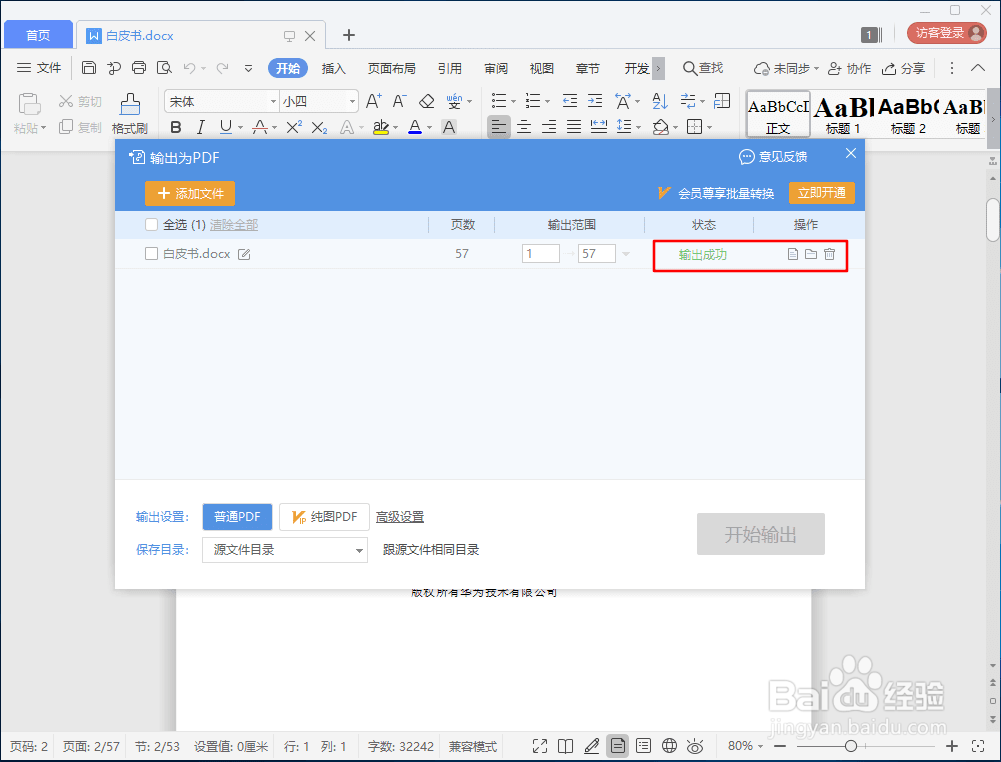Open the output folder for 白皮书.docx
This screenshot has width=1001, height=762.
(811, 254)
